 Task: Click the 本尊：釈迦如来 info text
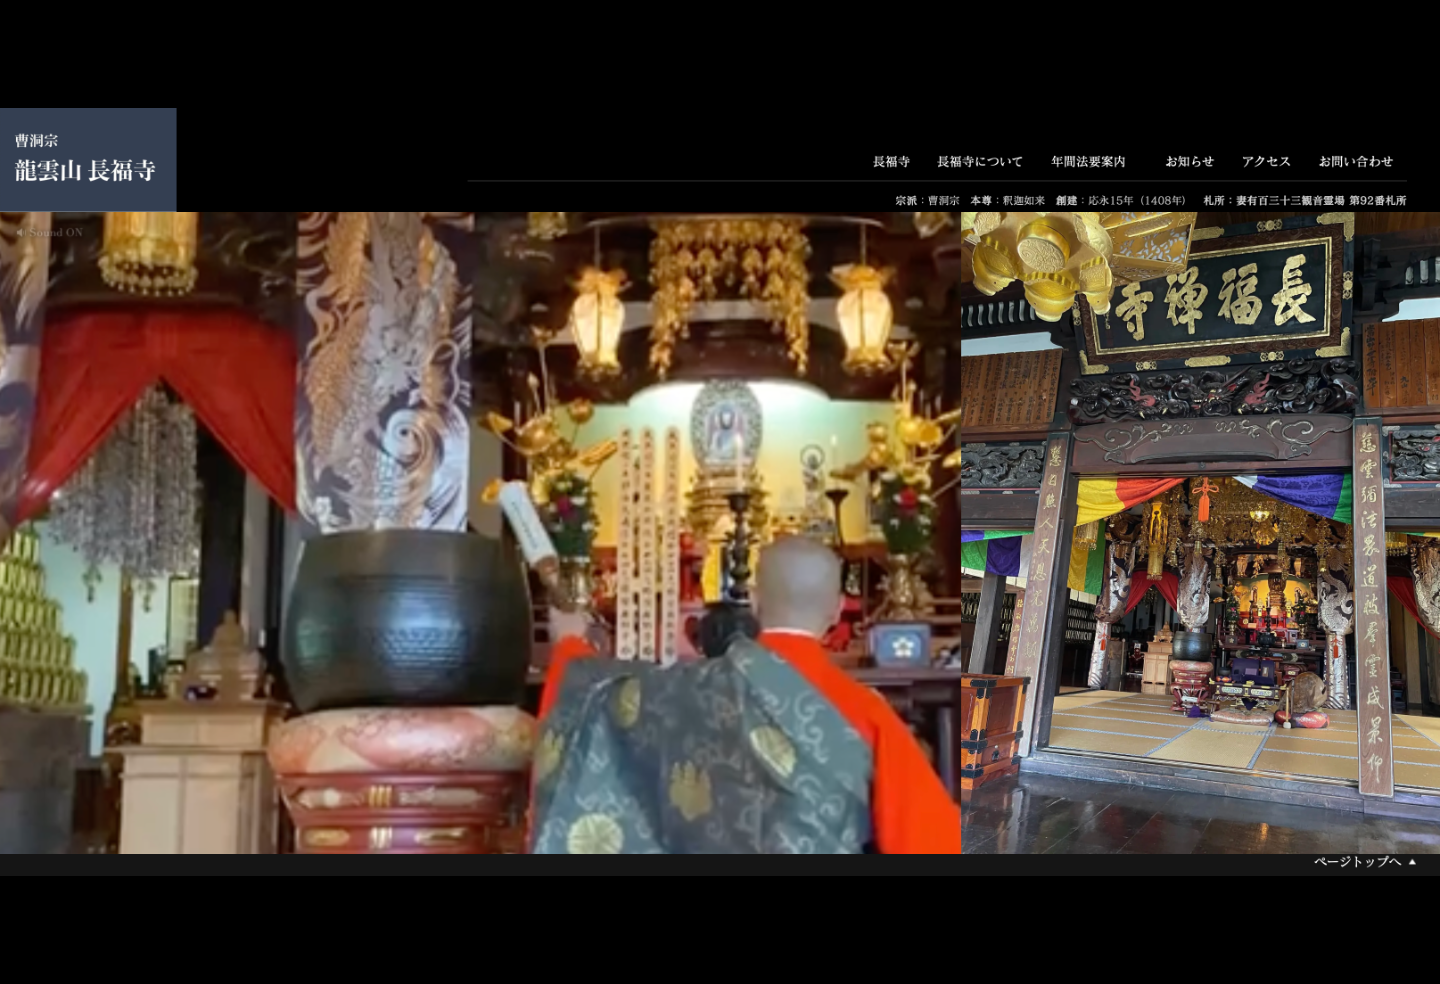click(1007, 201)
